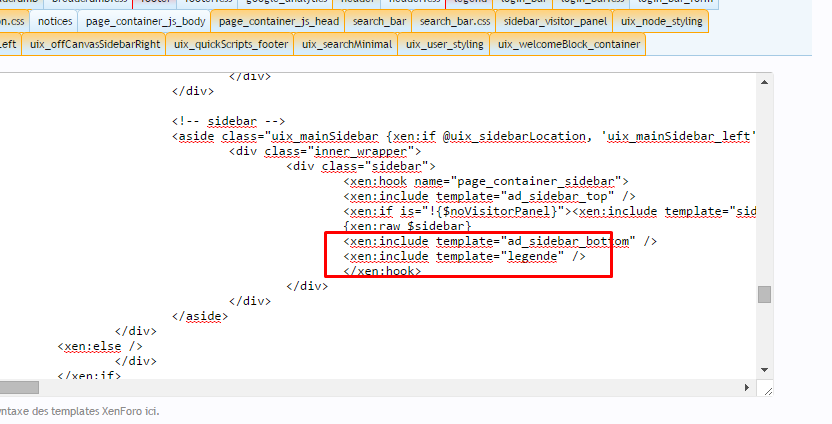Open the search_bar template tab
Image resolution: width=832 pixels, height=424 pixels.
tap(378, 20)
